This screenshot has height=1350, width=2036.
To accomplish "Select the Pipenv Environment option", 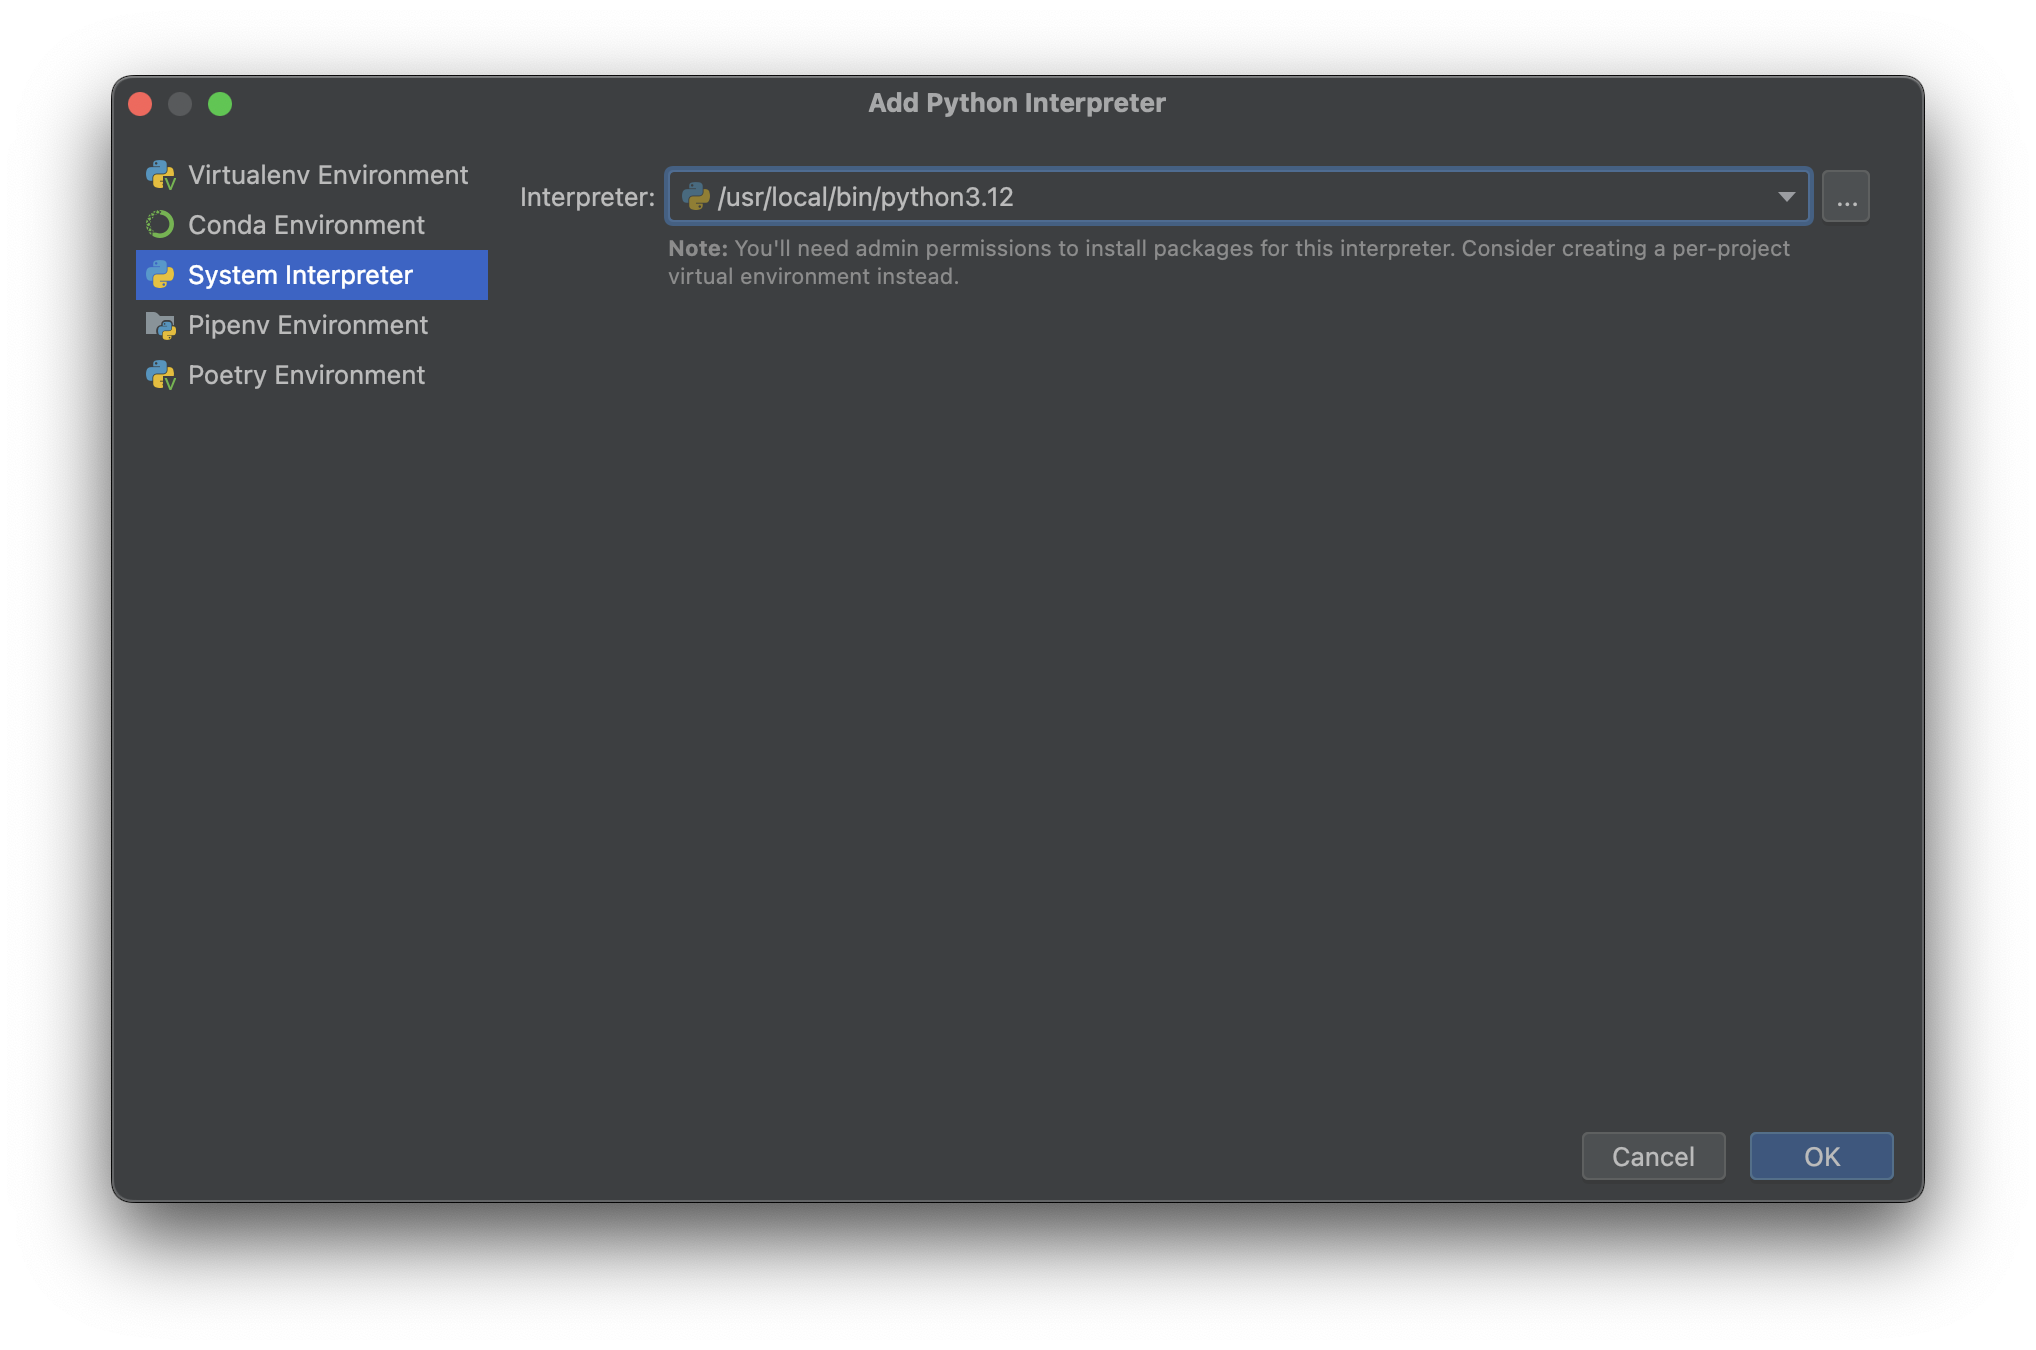I will point(307,324).
